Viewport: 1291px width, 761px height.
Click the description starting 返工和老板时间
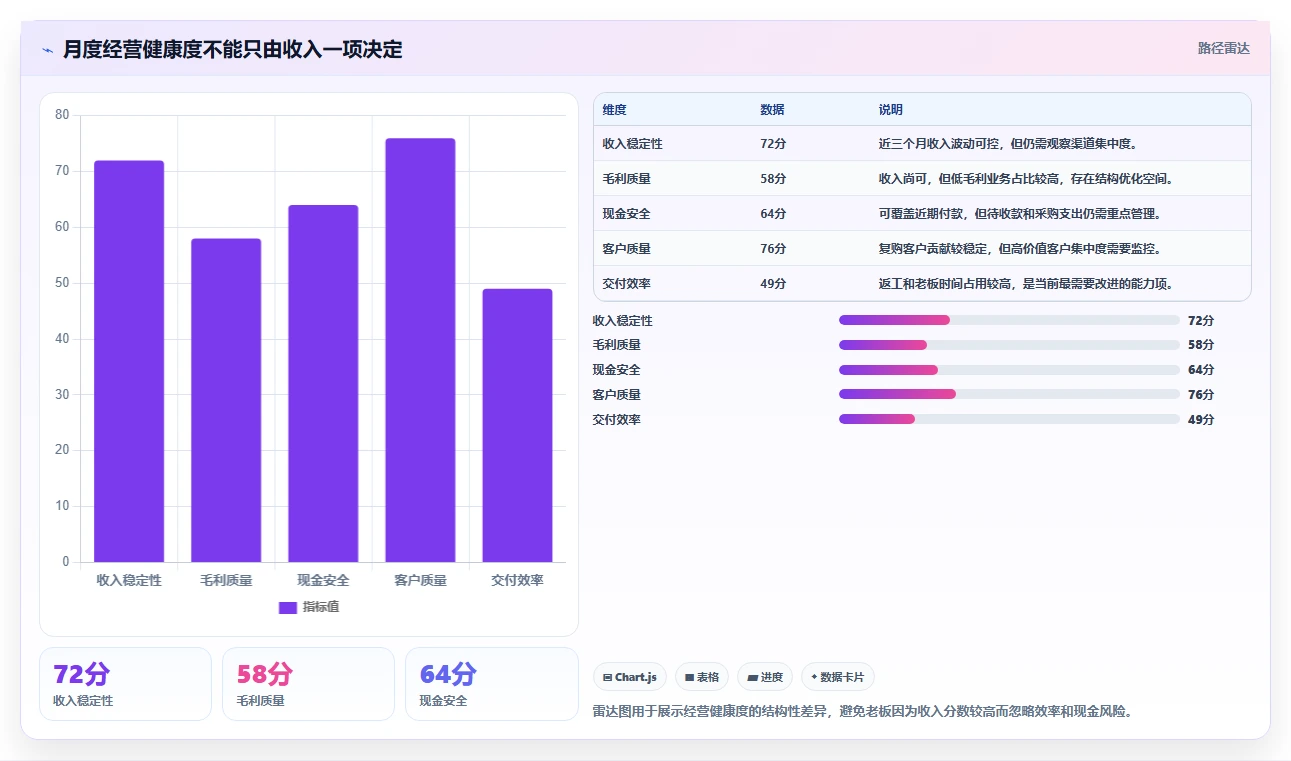(x=1026, y=284)
